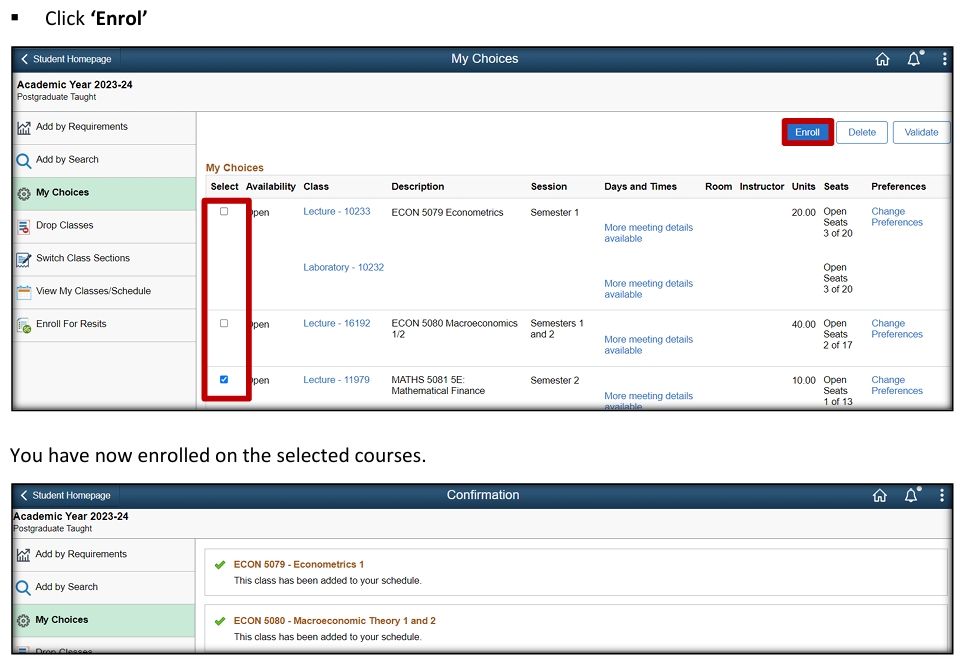The height and width of the screenshot is (665, 960).
Task: Click Add by Search magnifier icon in upper sidebar
Action: click(x=24, y=160)
